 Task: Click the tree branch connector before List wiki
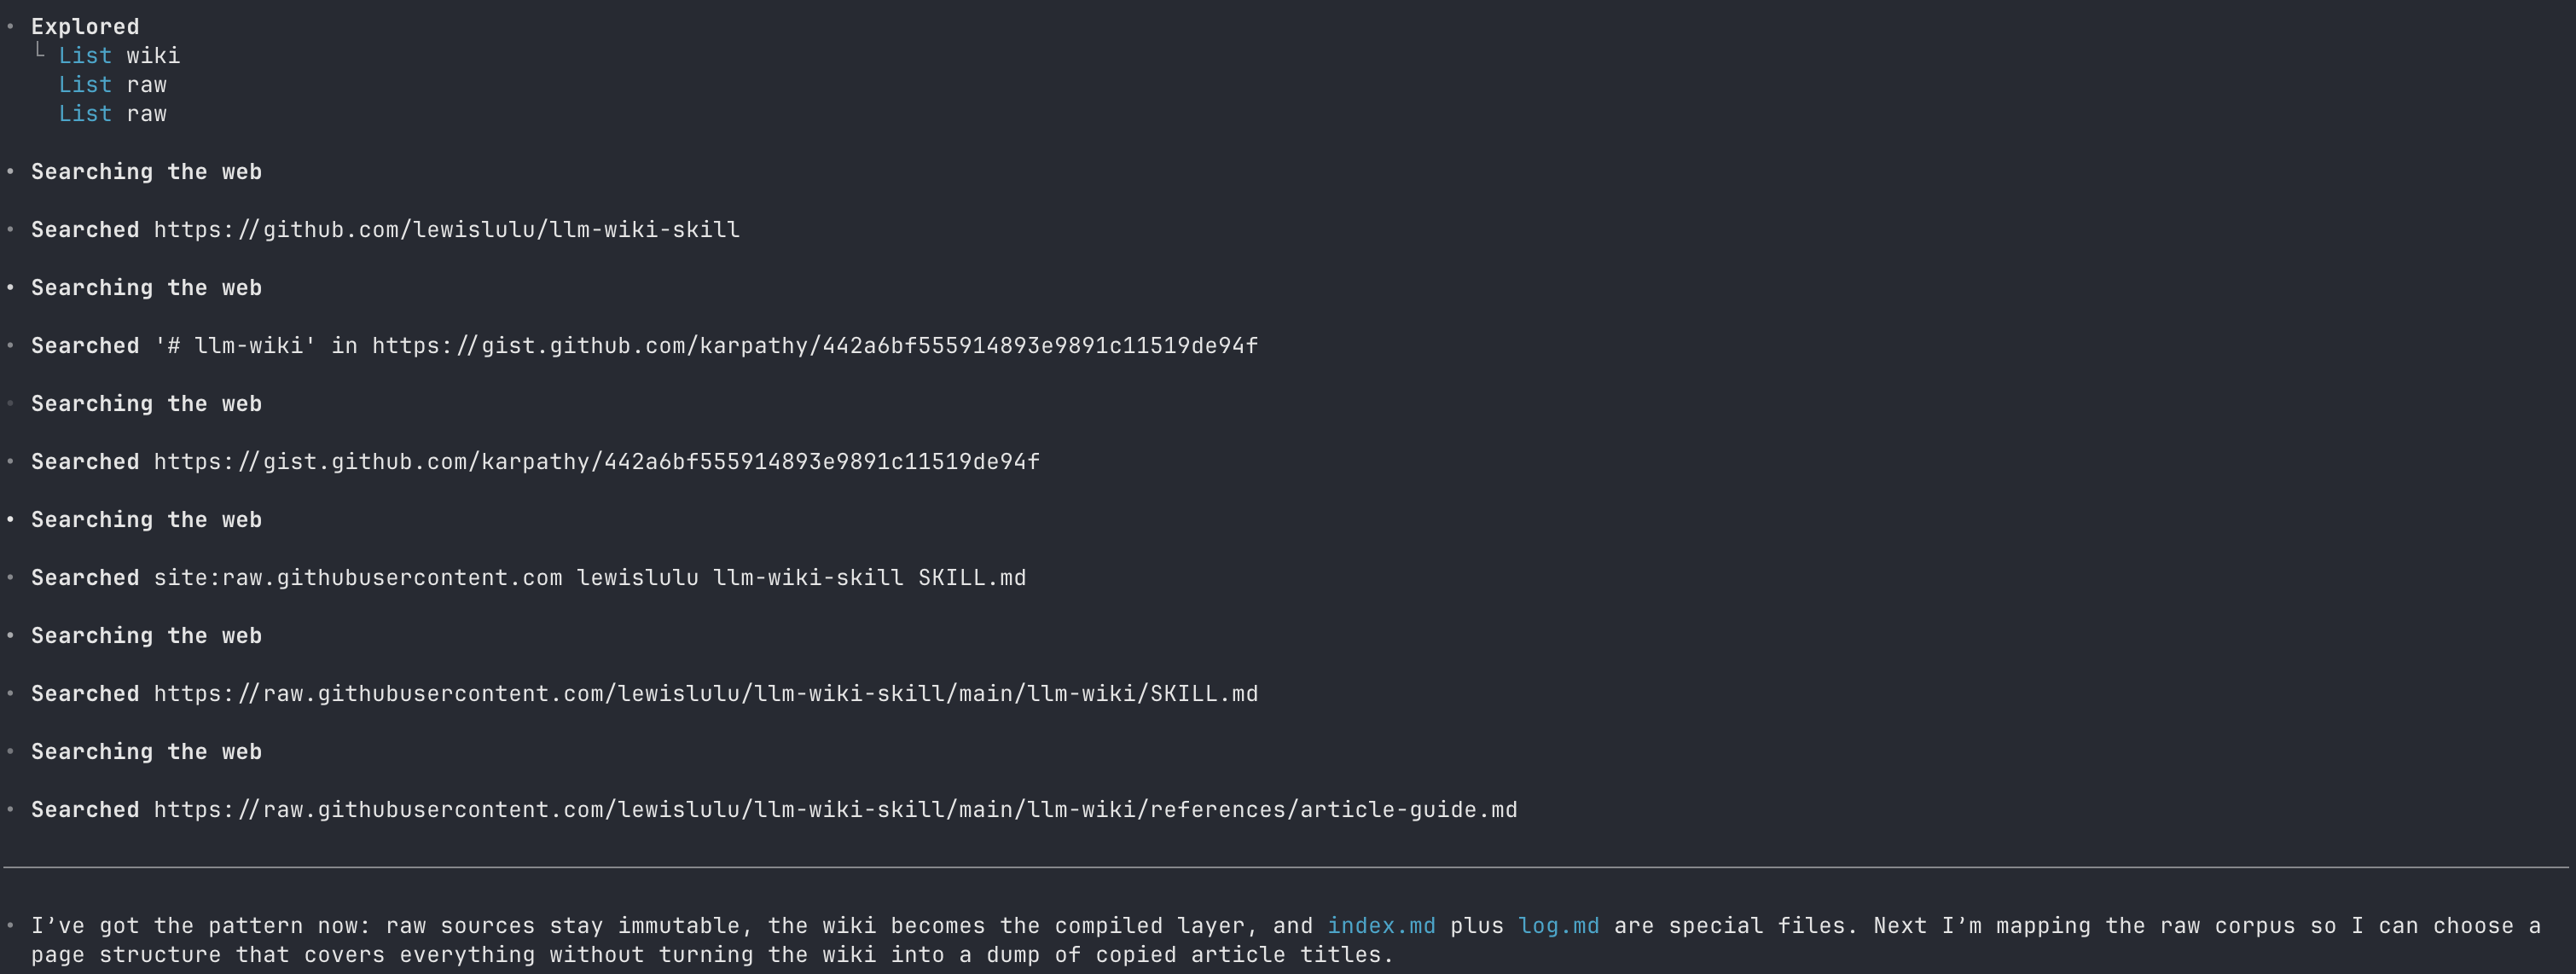40,52
